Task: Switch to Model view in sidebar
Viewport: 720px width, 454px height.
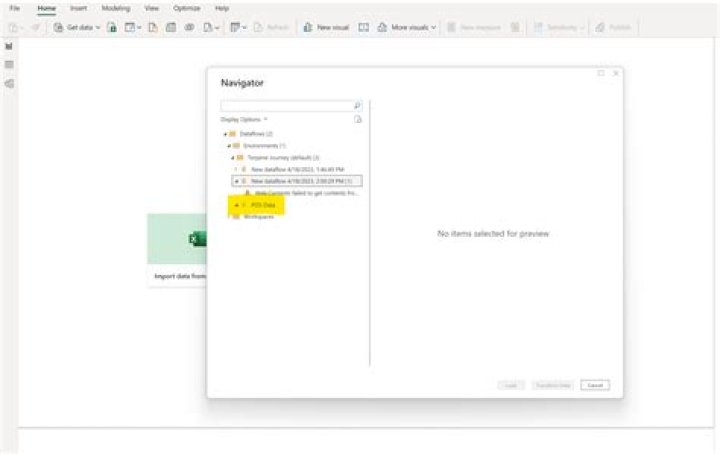Action: click(9, 84)
